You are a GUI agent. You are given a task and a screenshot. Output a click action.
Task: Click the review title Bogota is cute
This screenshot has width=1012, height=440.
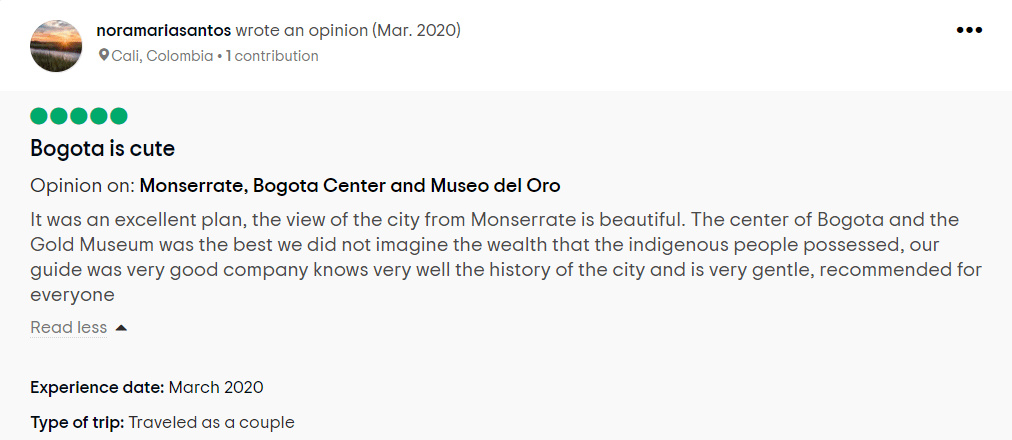coord(103,149)
